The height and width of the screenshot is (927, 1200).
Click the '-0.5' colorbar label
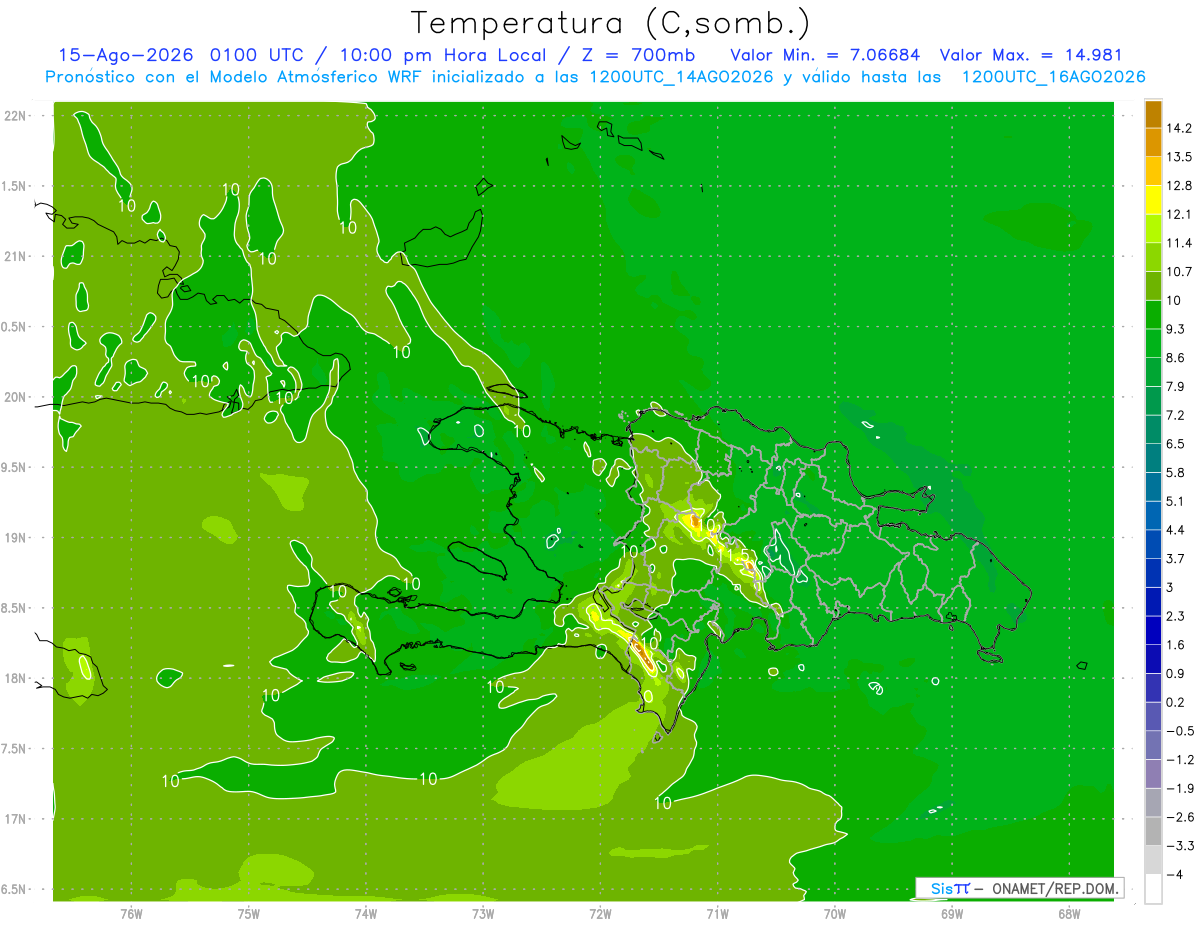click(1180, 731)
